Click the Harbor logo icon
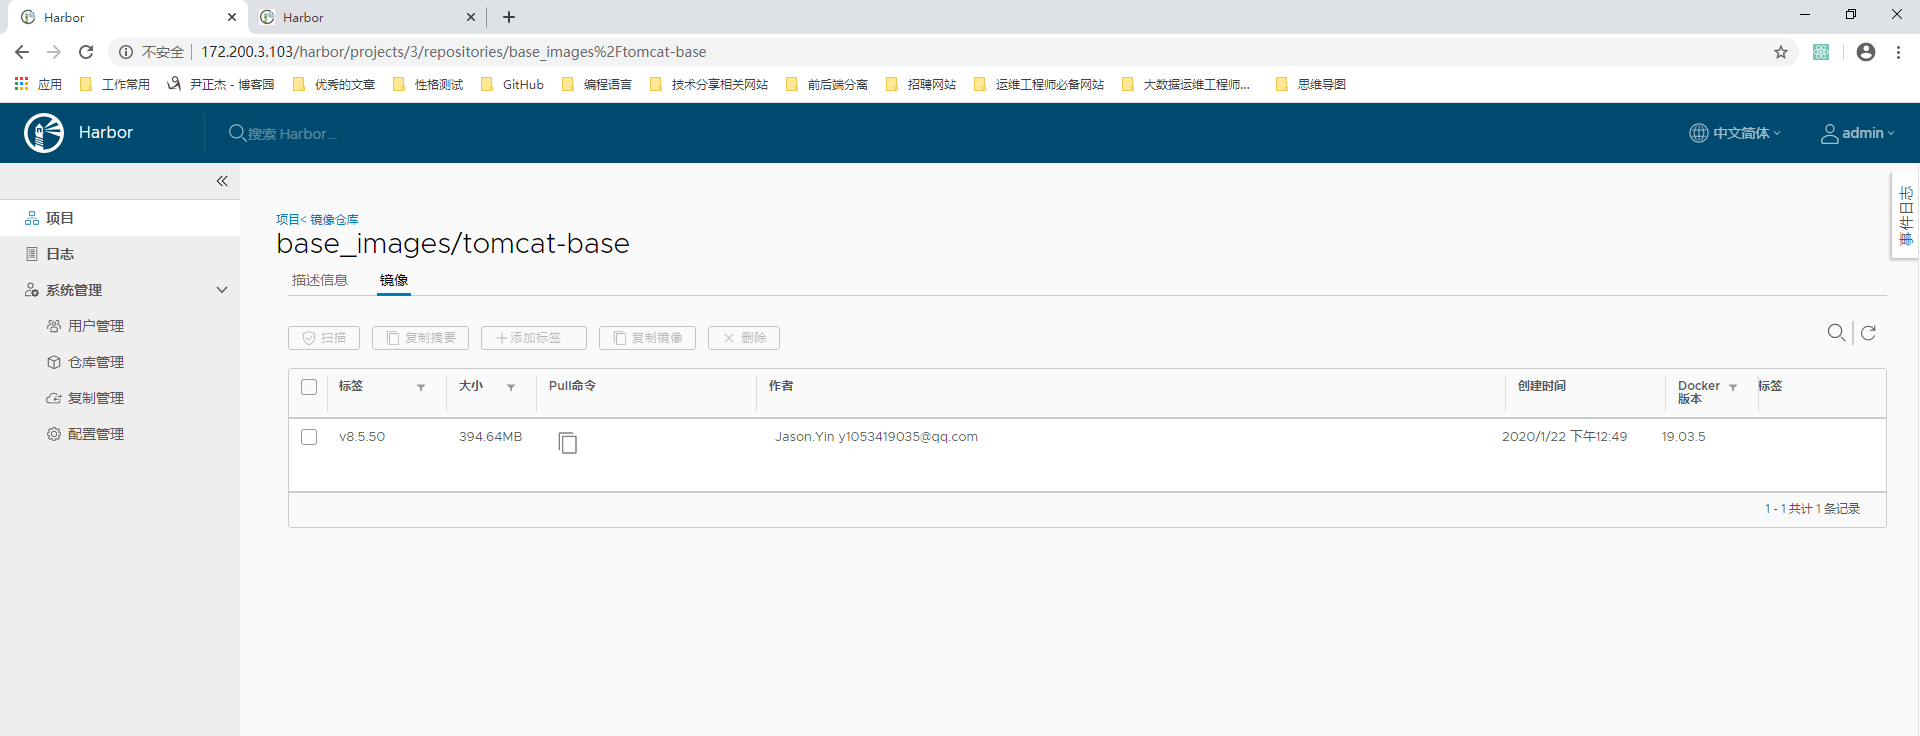 point(44,133)
